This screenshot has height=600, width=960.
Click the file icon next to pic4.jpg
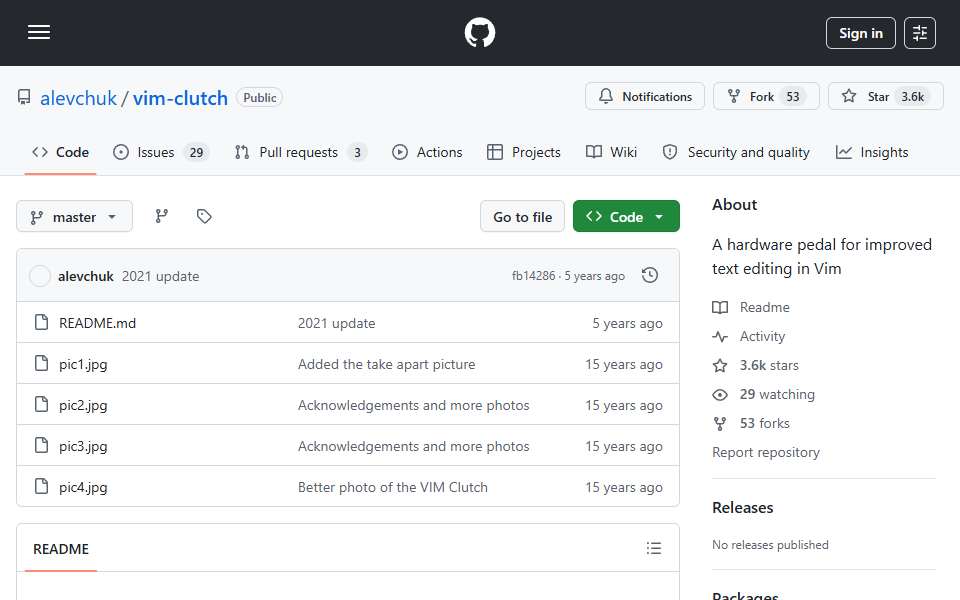(41, 486)
